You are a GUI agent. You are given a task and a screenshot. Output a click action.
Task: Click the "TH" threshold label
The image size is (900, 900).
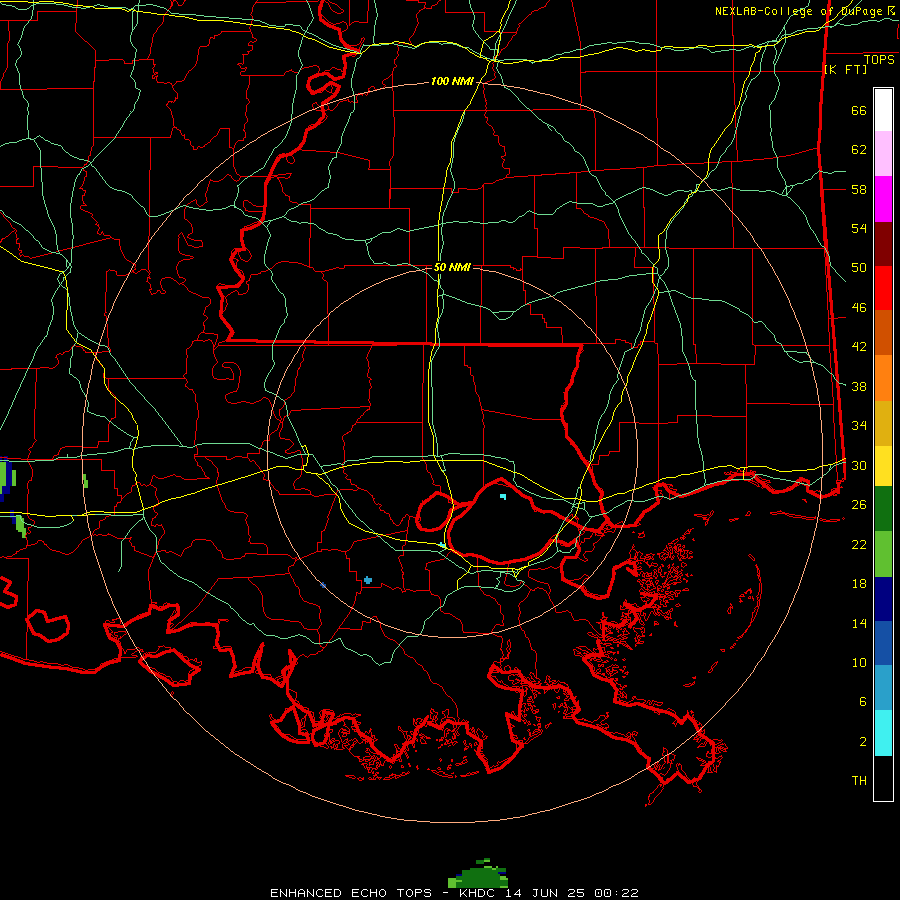click(x=859, y=781)
